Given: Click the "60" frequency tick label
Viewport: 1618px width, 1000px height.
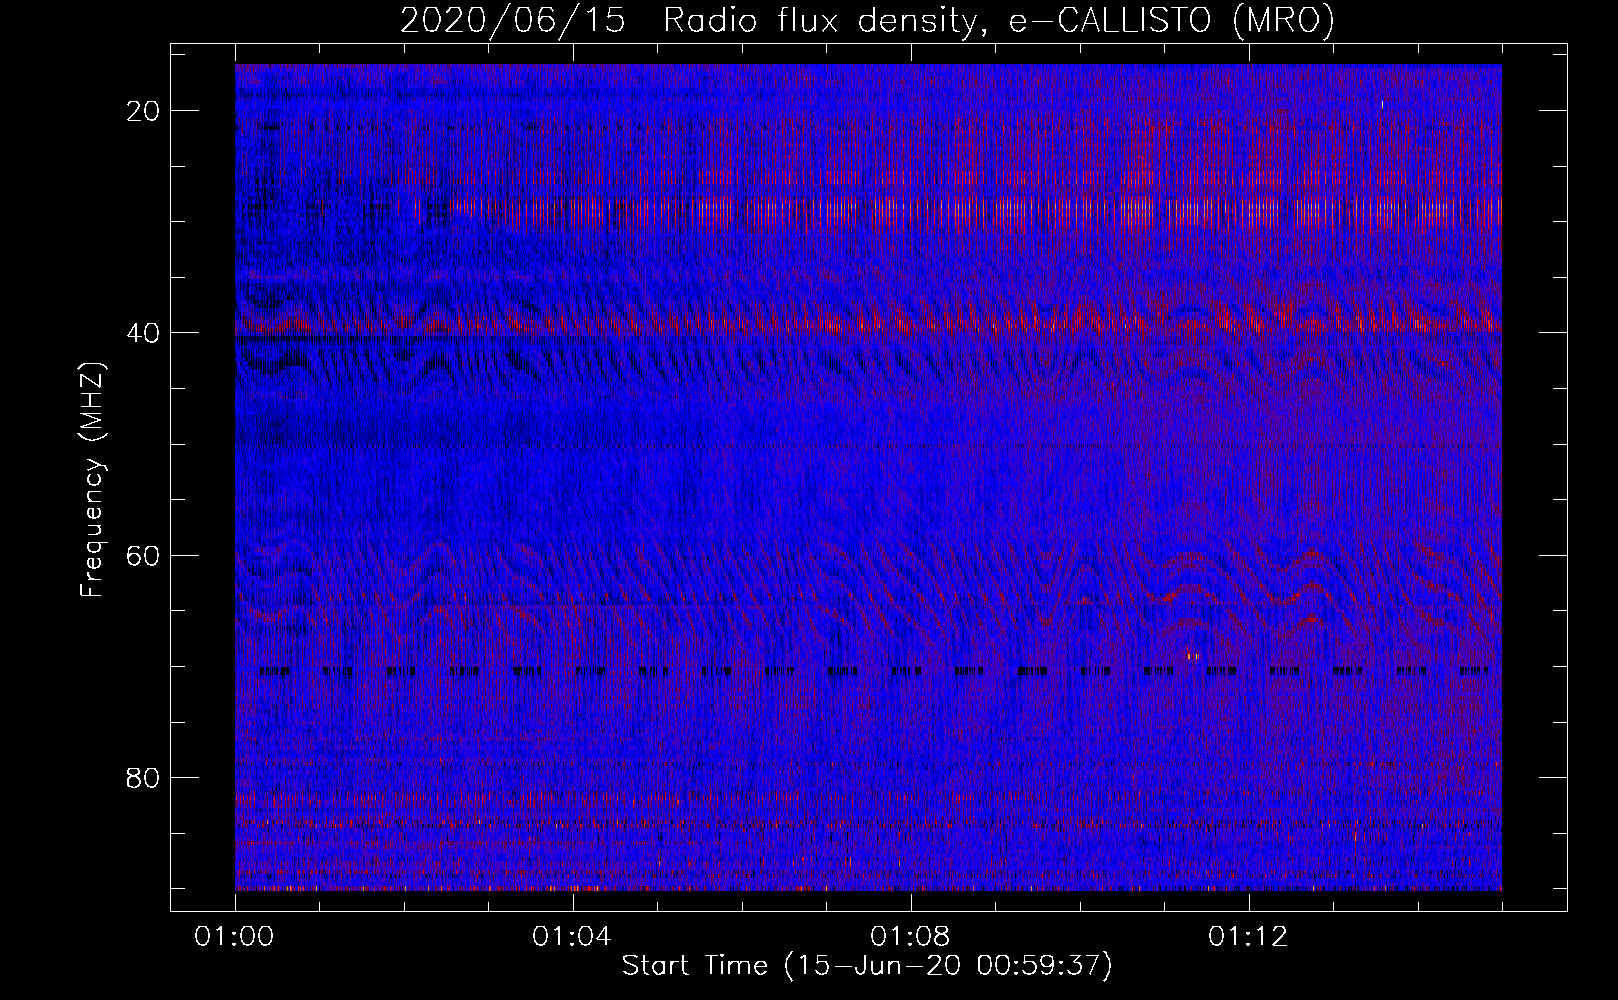Looking at the screenshot, I should click(144, 556).
